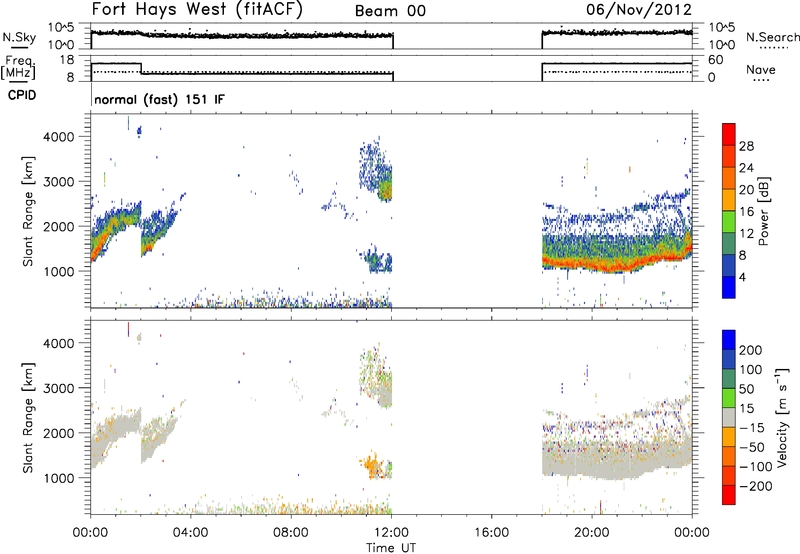The image size is (800, 554).
Task: Click the 'normal (fast) 151 IF' text
Action: coord(160,99)
